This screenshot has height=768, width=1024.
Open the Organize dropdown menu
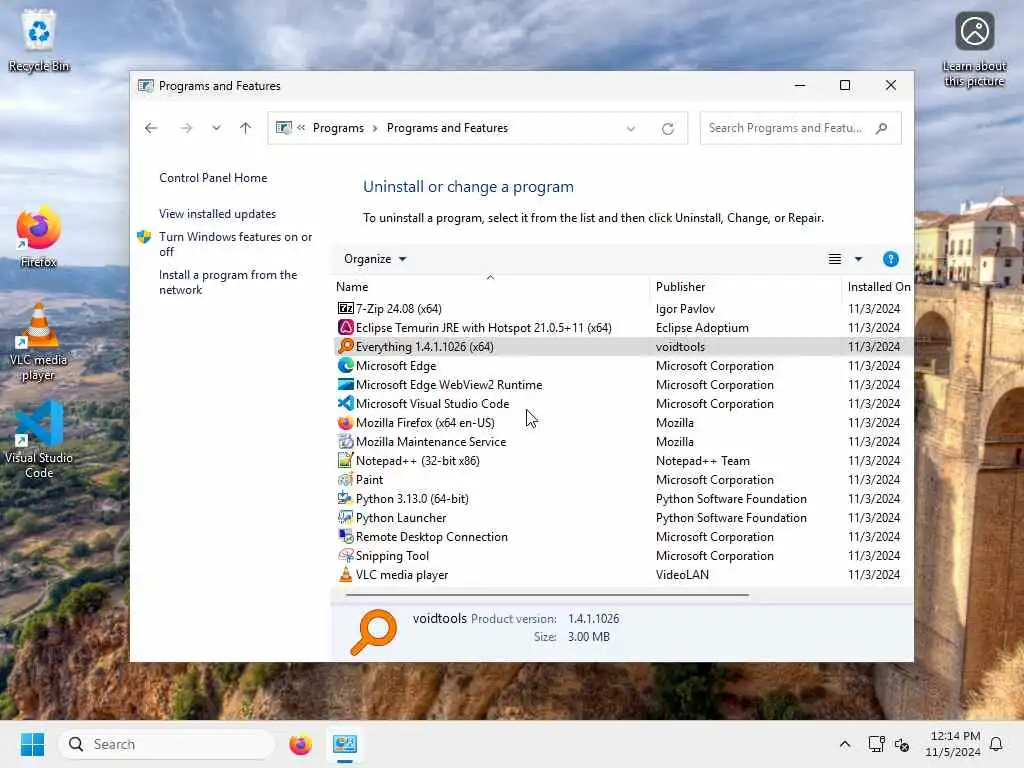375,259
